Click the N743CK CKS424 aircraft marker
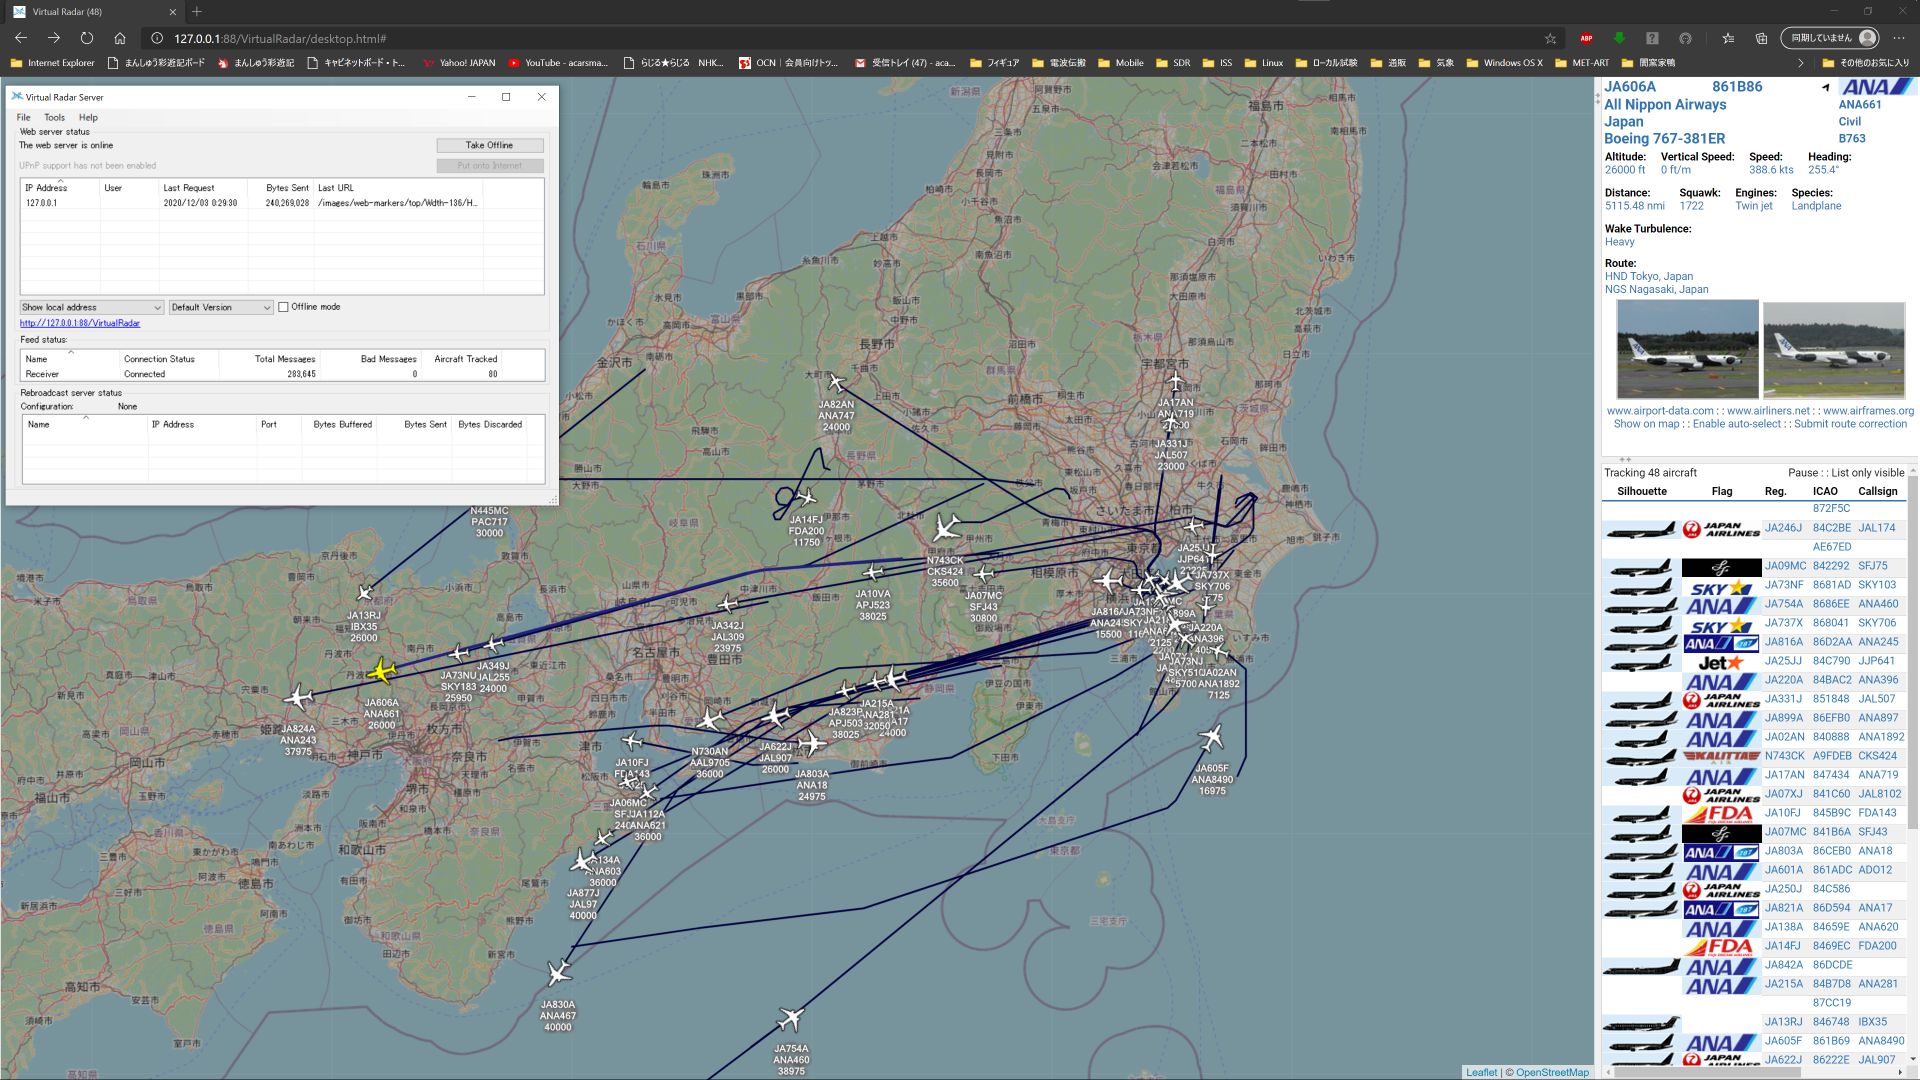Image resolution: width=1920 pixels, height=1080 pixels. point(946,528)
